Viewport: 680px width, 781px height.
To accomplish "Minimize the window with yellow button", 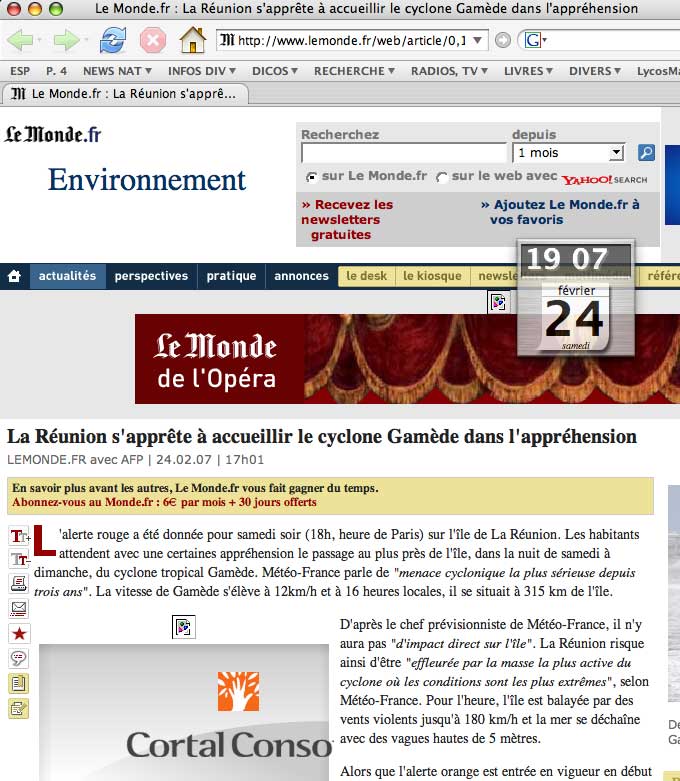I will coord(35,8).
